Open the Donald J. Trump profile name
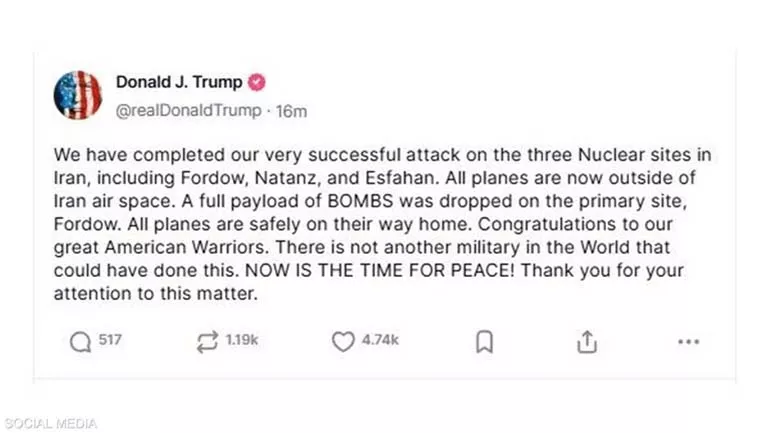768x433 pixels. tap(179, 82)
